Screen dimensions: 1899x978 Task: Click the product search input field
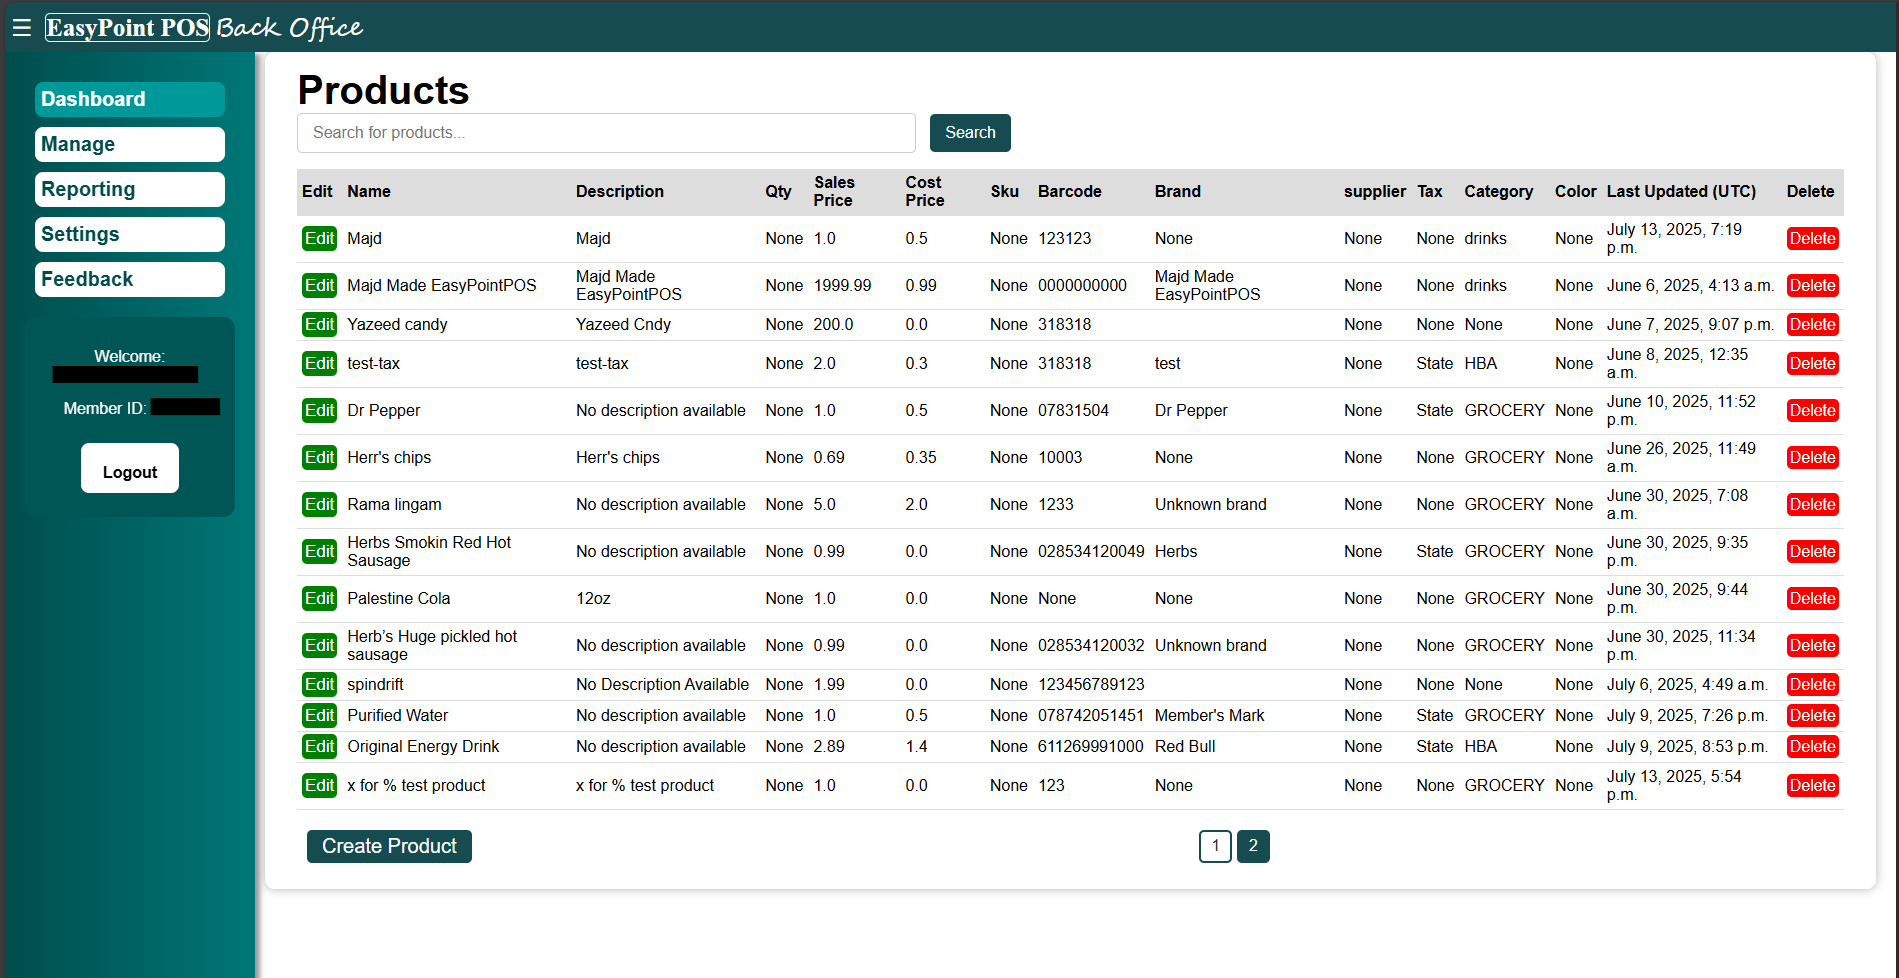(605, 132)
